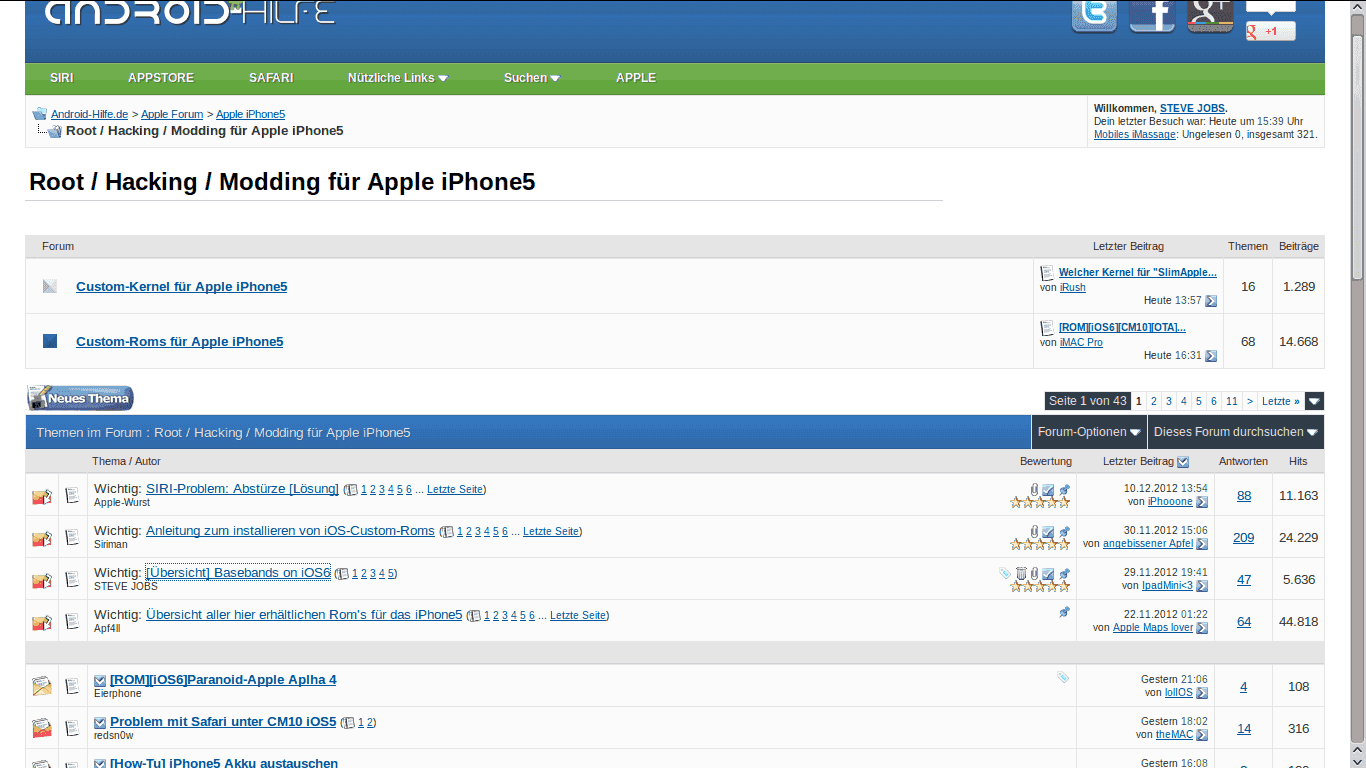This screenshot has height=768, width=1366.
Task: Click the folder icon beside Android-Hilfe.de breadcrumb
Action: (40, 114)
